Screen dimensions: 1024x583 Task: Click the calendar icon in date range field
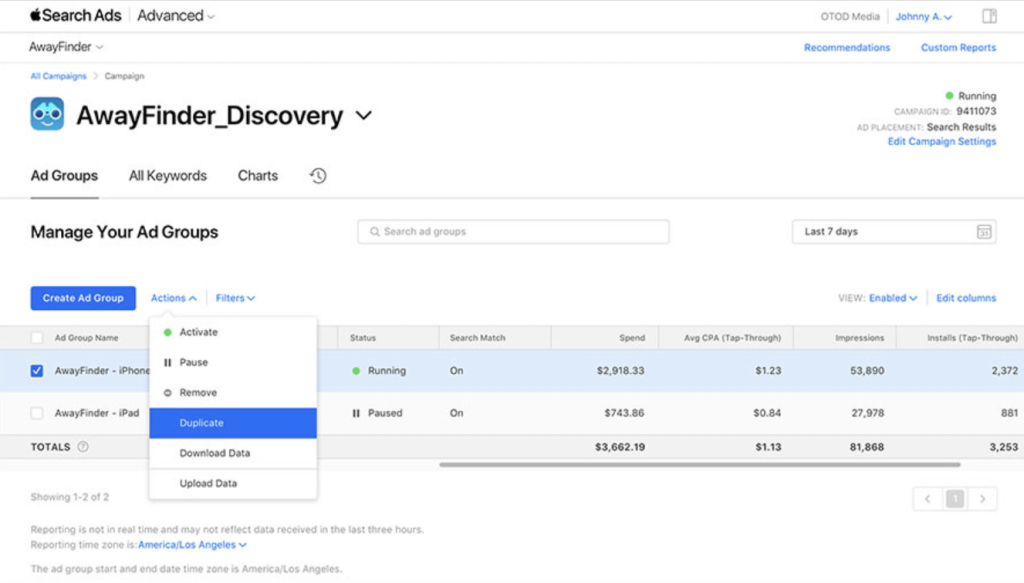point(984,232)
